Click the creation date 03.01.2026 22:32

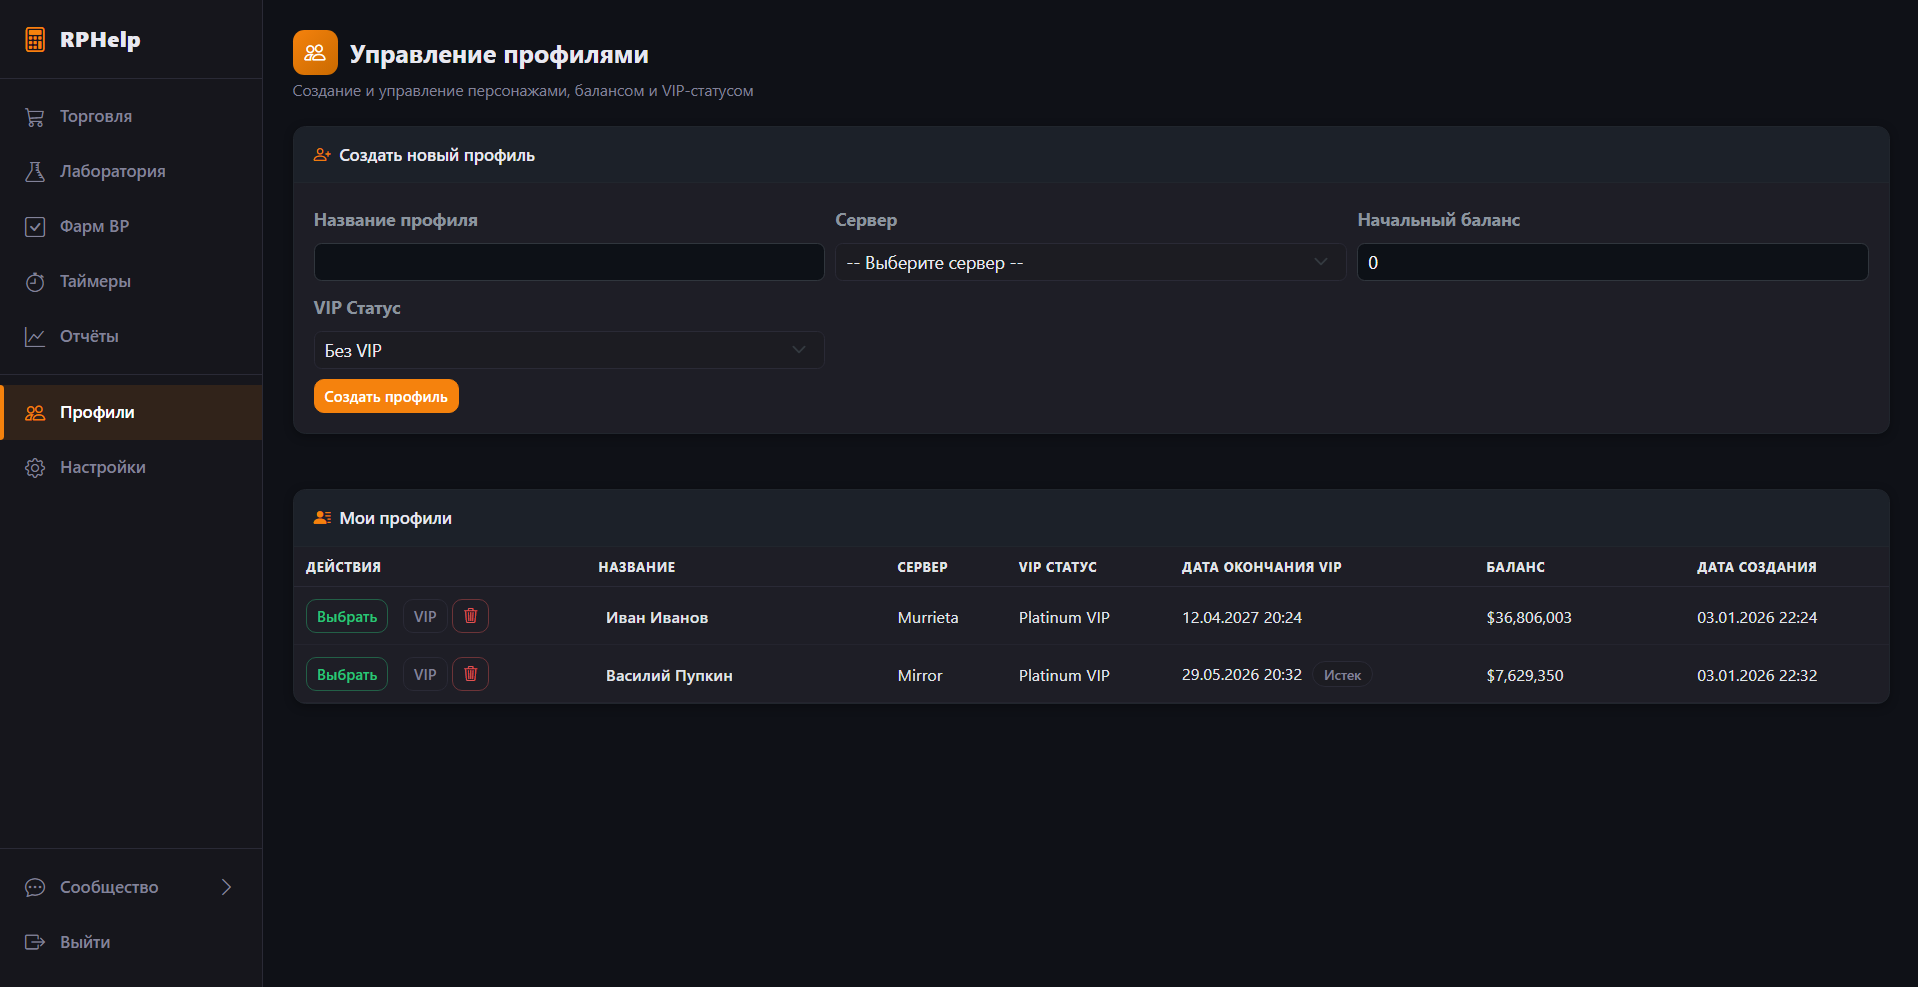1757,676
